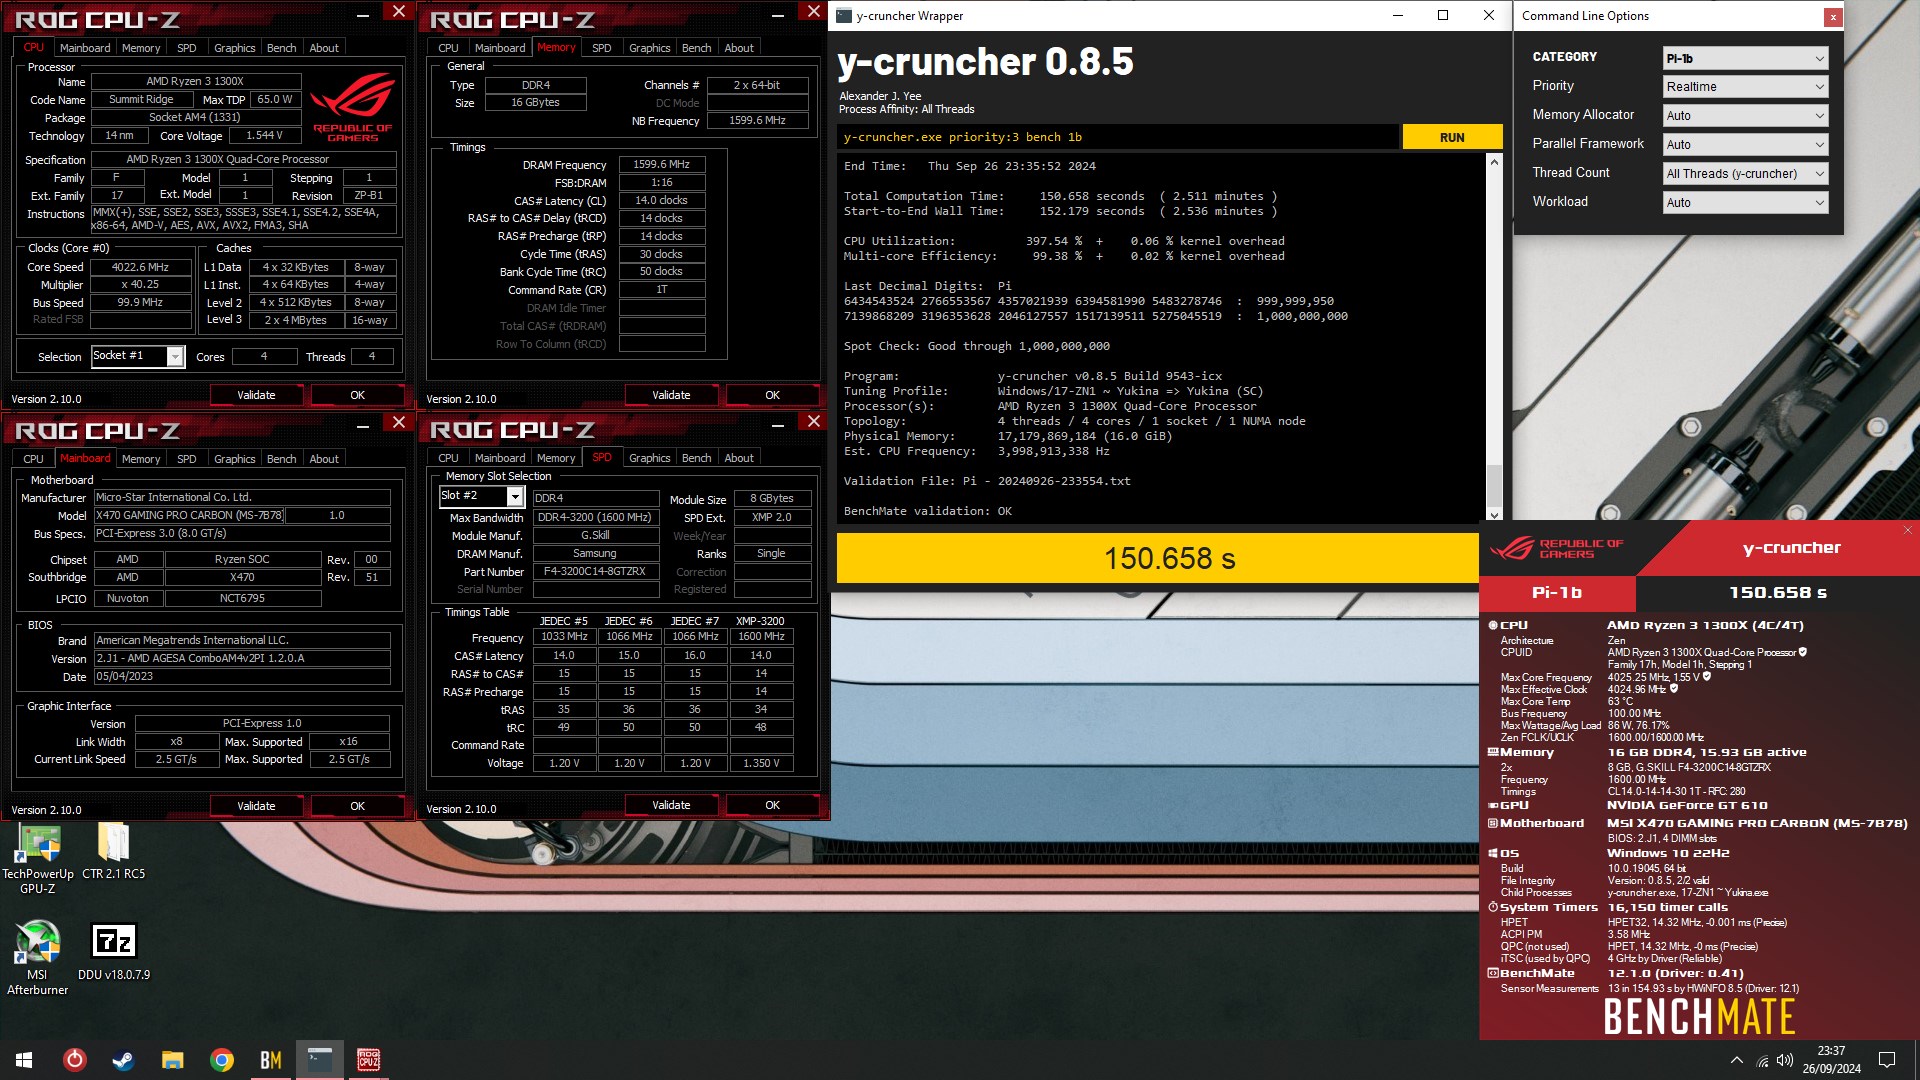Click the Pi-1b label in BenchMate panel

[x=1557, y=593]
